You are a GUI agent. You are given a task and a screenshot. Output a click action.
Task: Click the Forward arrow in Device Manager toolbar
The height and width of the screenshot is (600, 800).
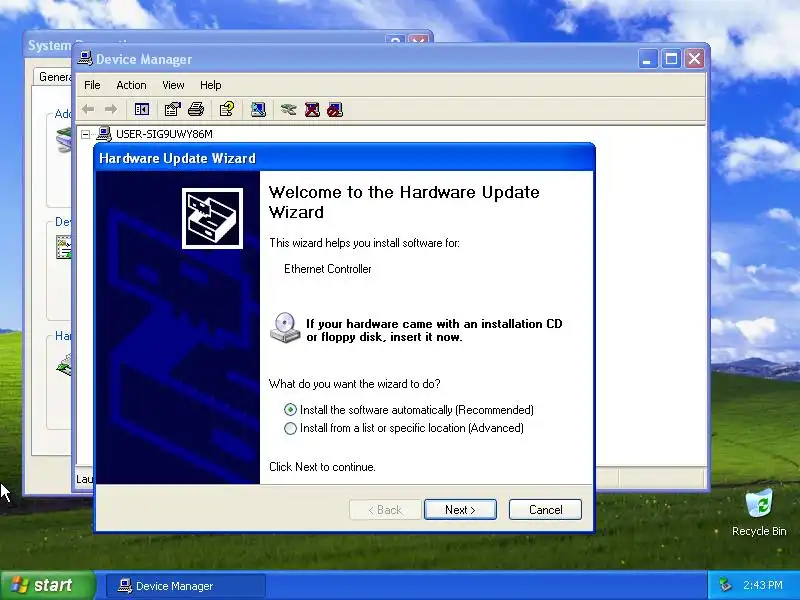[x=111, y=109]
